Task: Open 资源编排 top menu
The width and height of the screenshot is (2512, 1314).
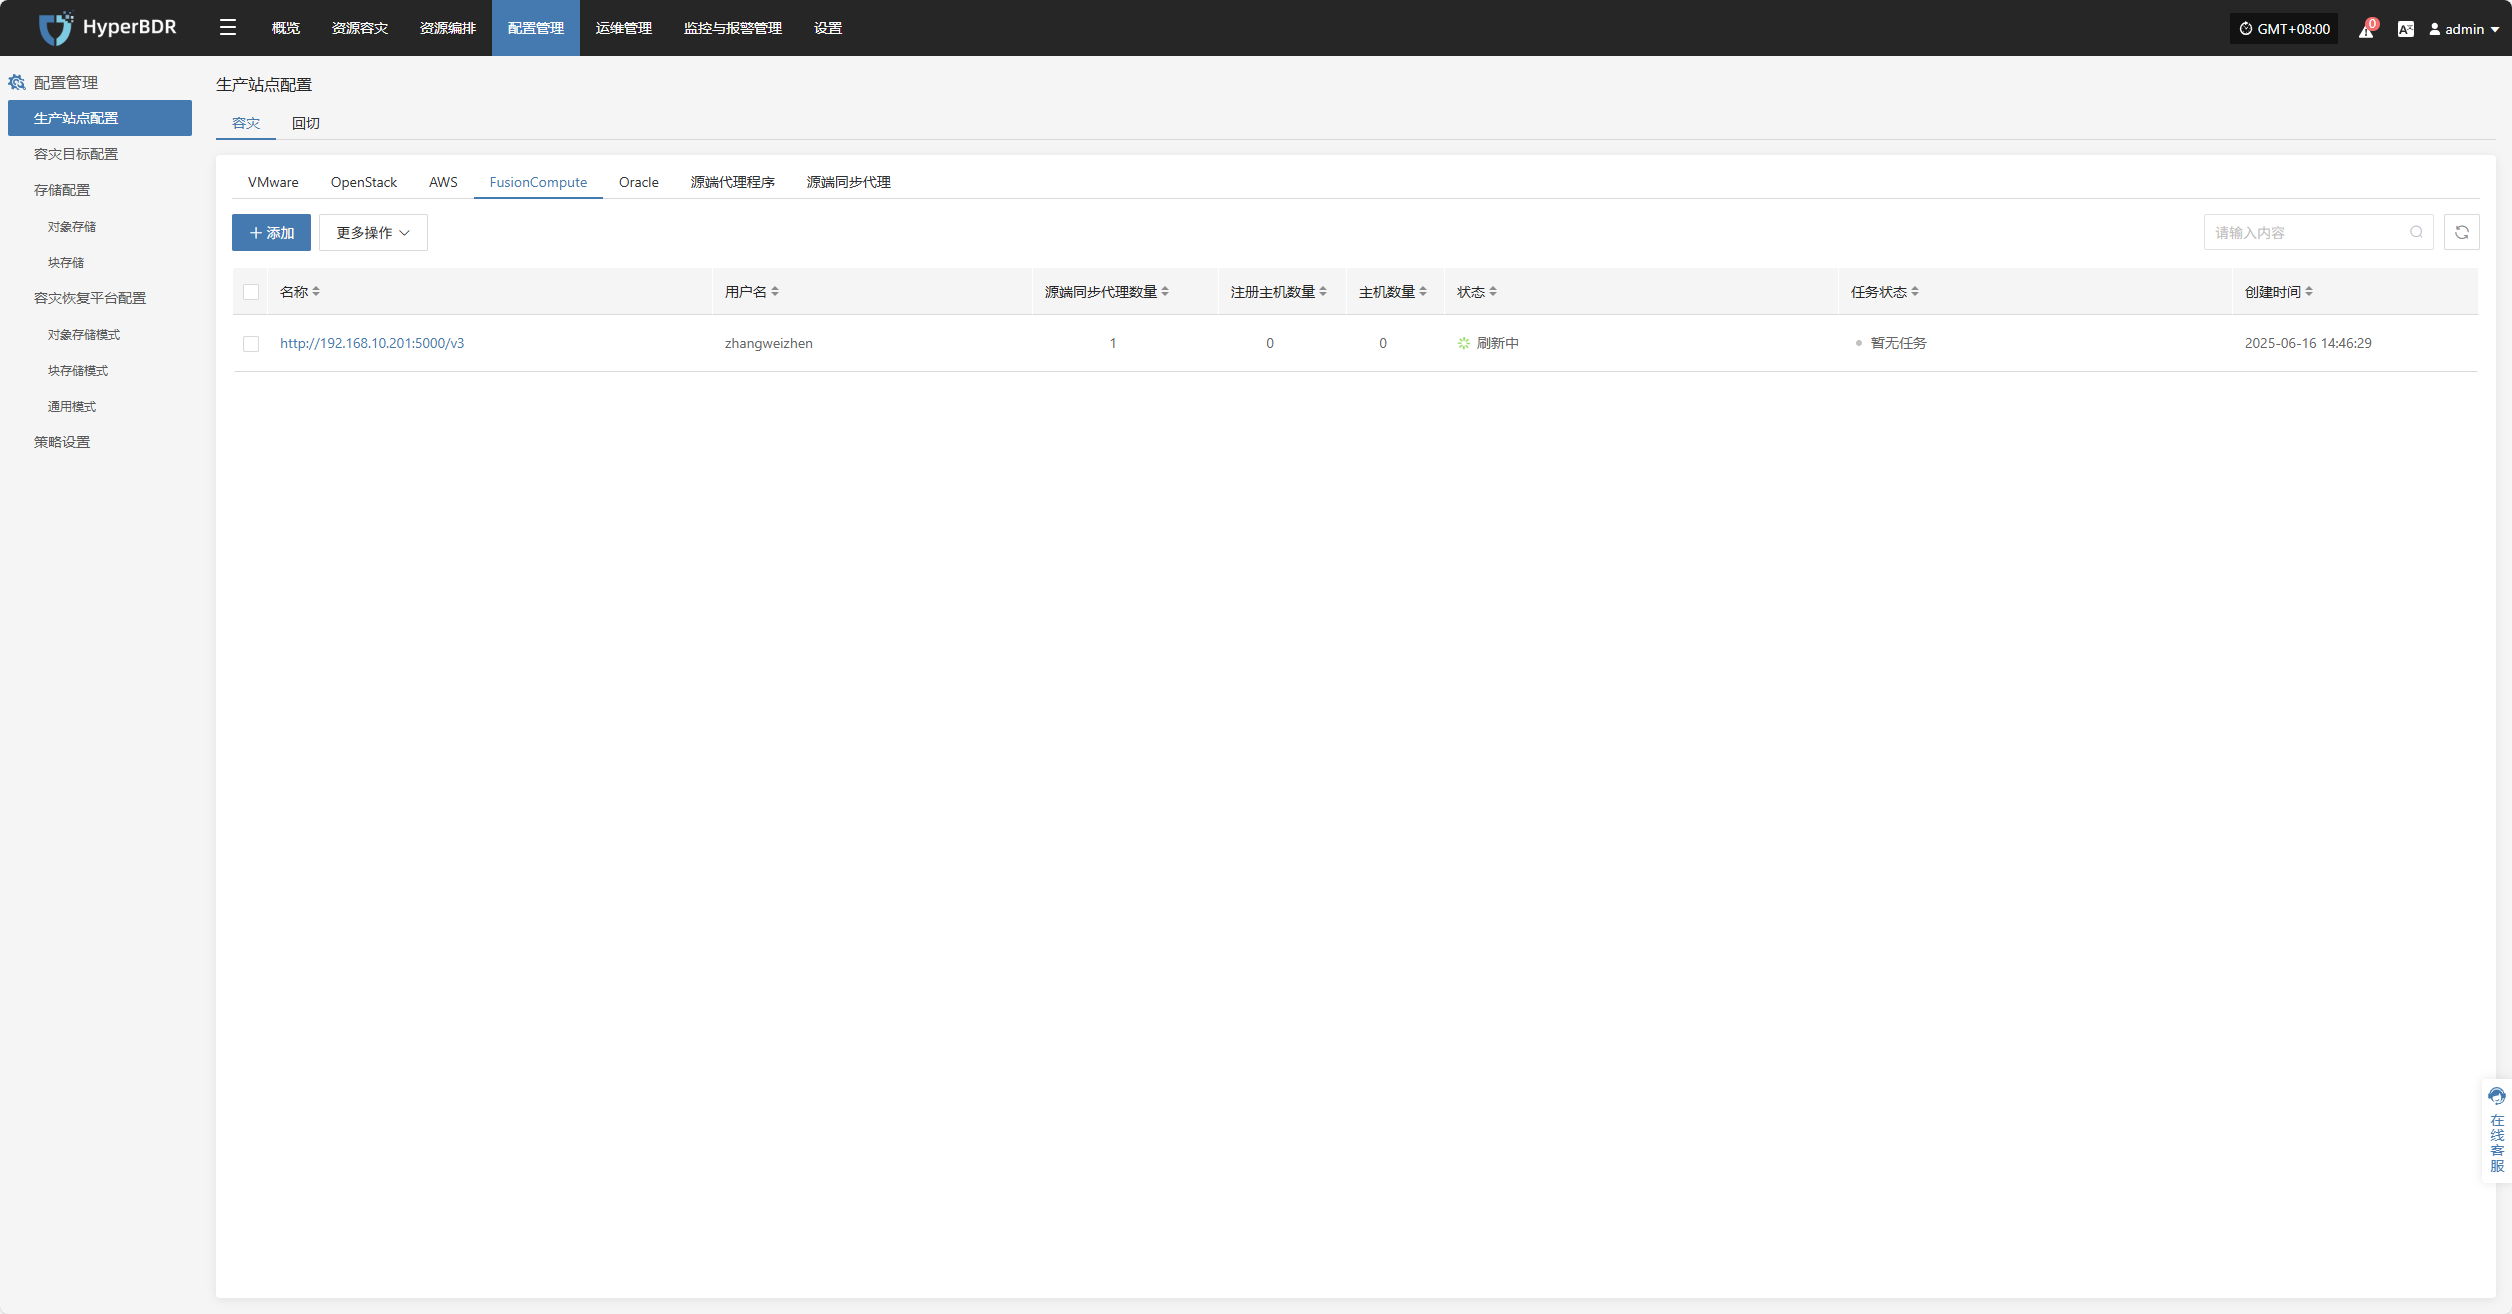Action: [448, 28]
